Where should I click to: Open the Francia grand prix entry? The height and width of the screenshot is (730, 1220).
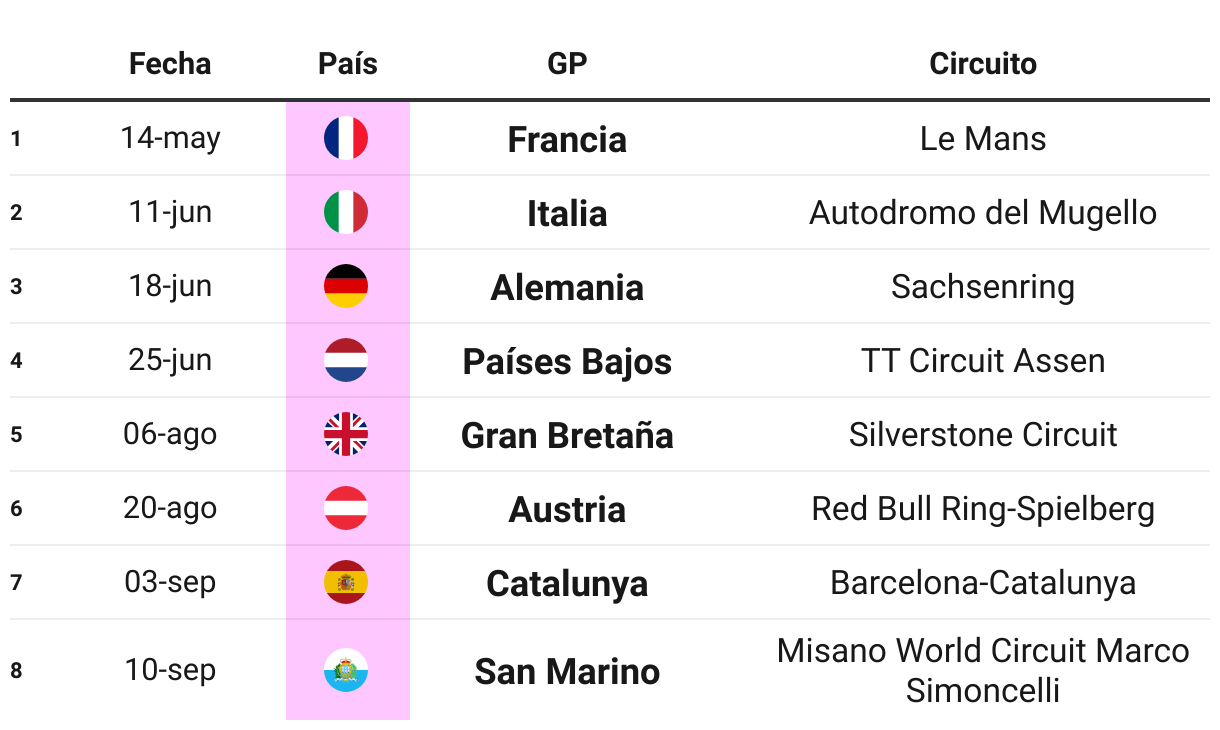tap(567, 140)
